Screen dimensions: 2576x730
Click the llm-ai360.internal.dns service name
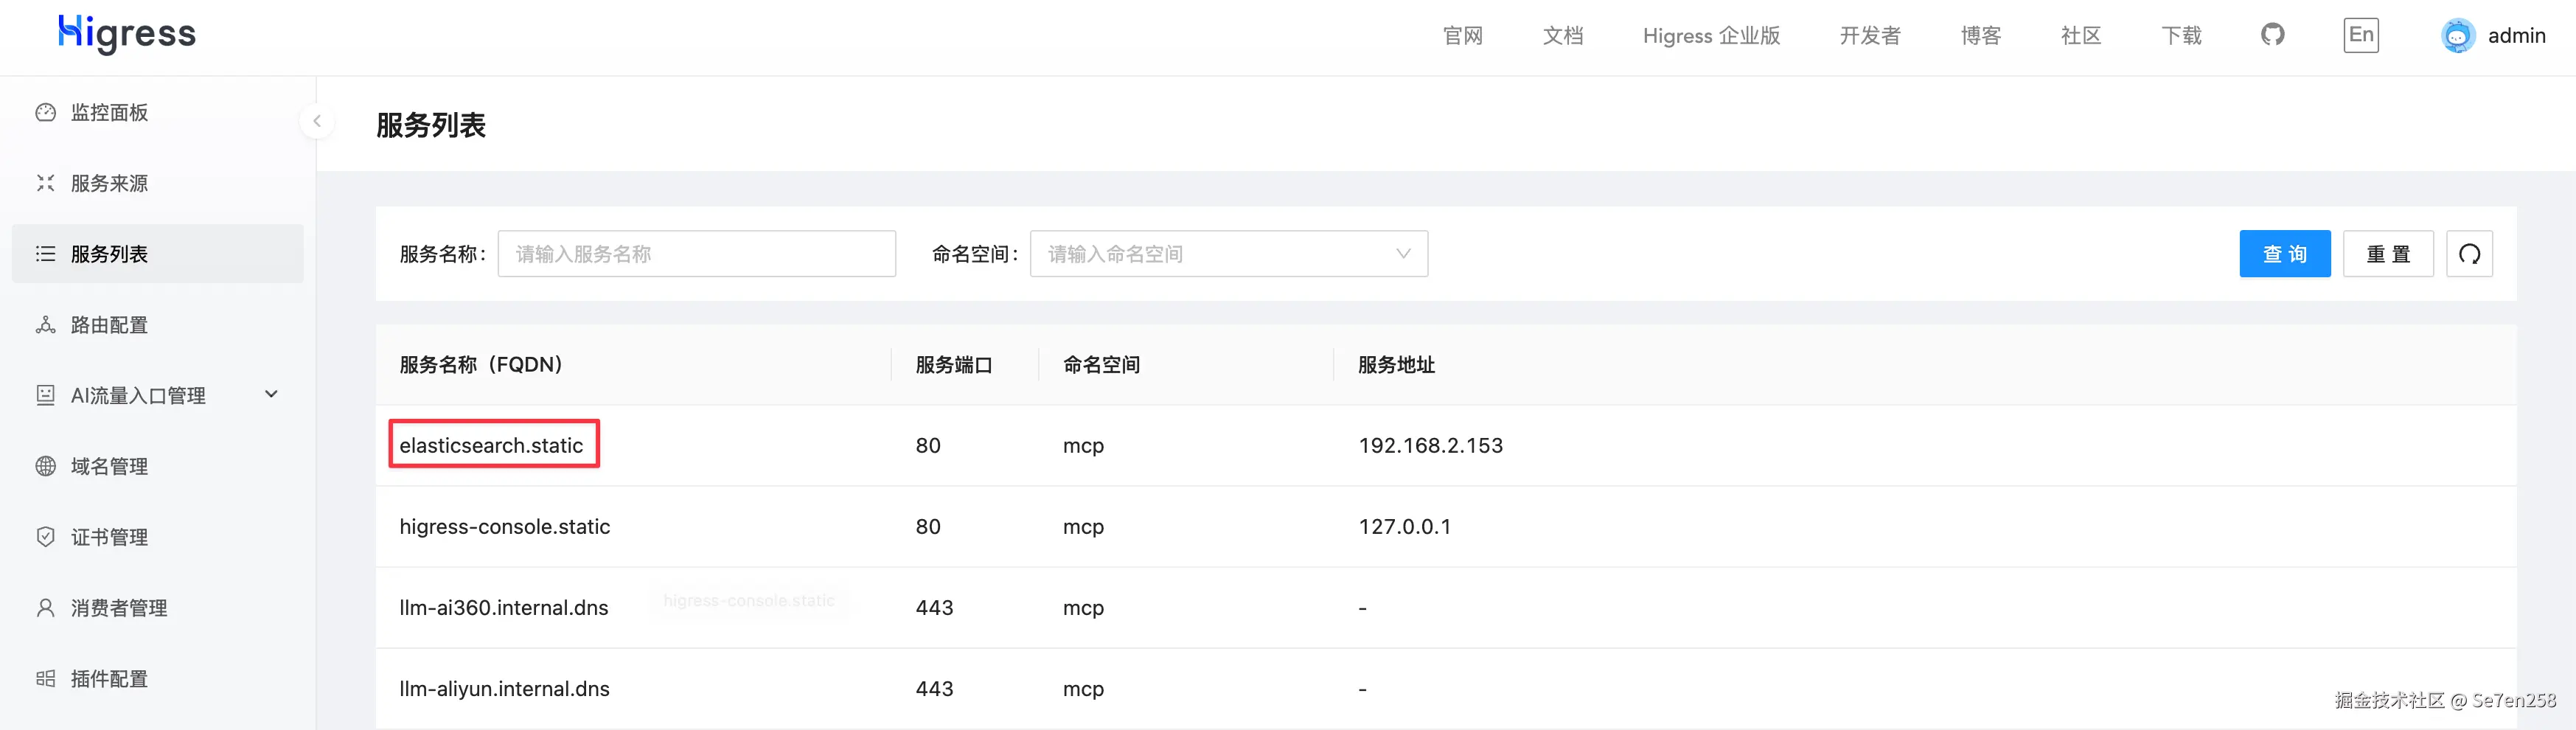503,607
